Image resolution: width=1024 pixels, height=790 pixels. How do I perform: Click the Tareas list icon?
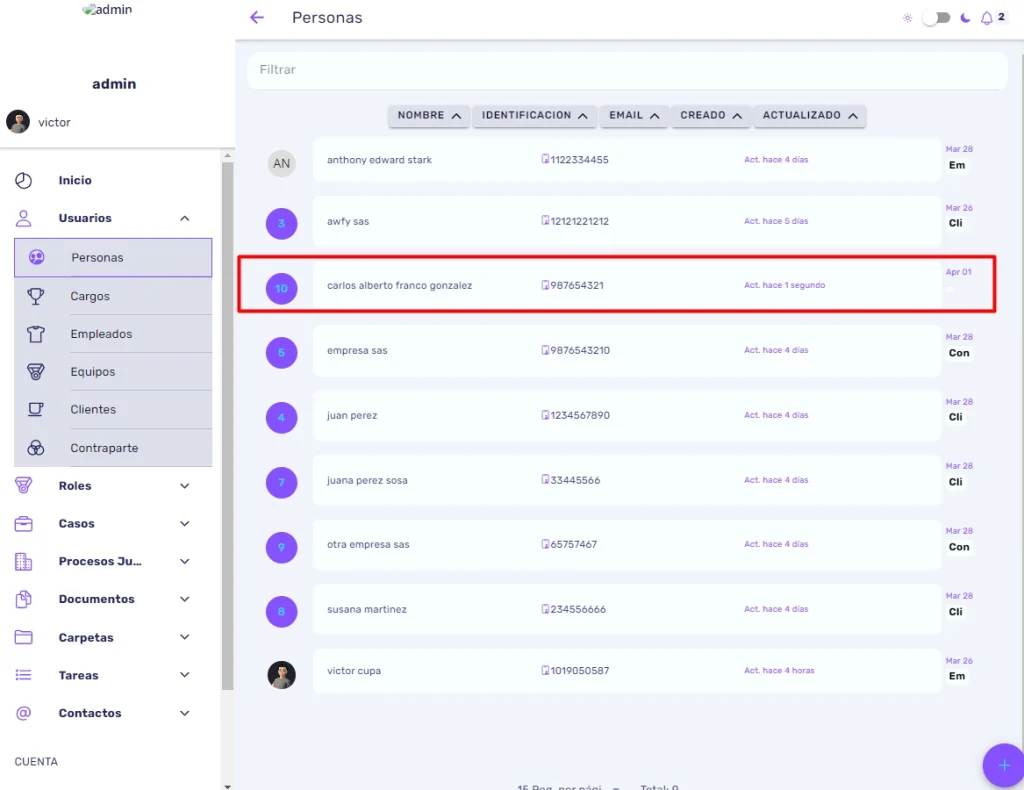(24, 675)
